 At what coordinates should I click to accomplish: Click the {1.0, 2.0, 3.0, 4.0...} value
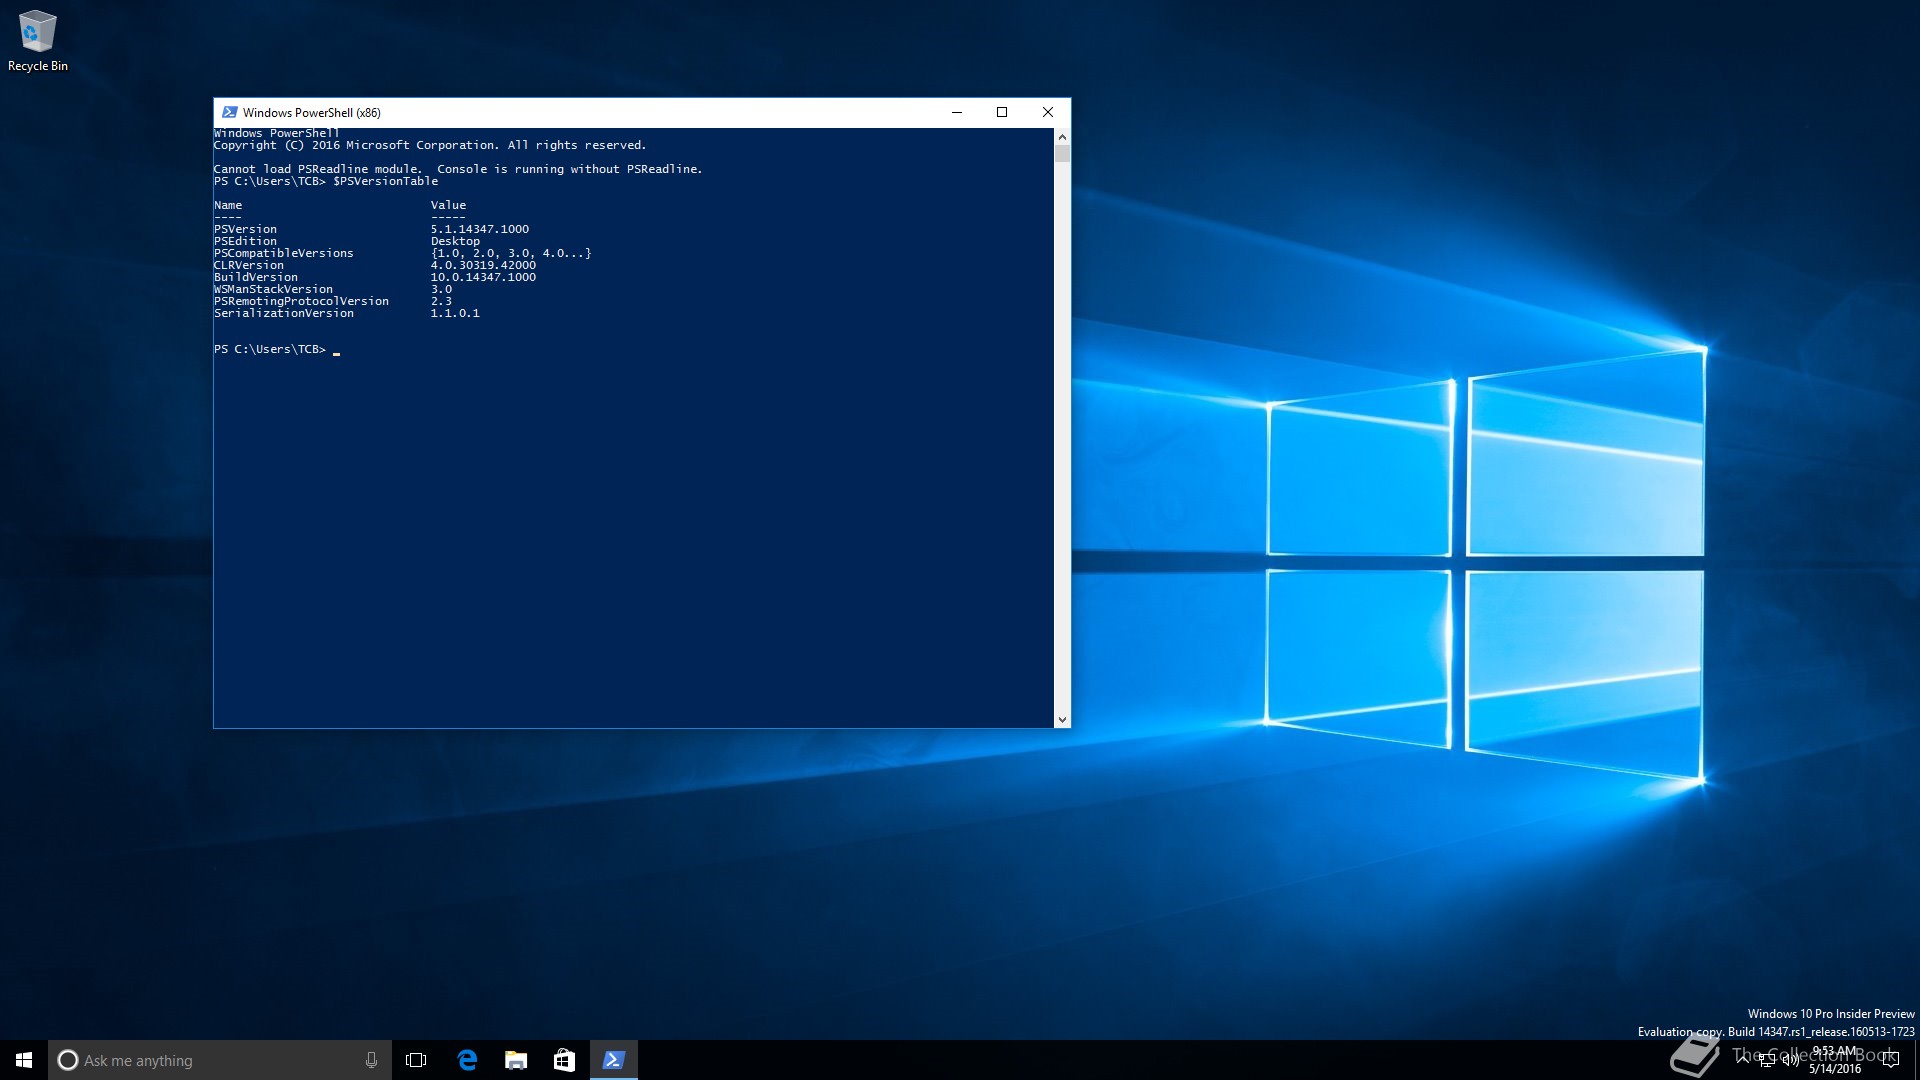511,253
